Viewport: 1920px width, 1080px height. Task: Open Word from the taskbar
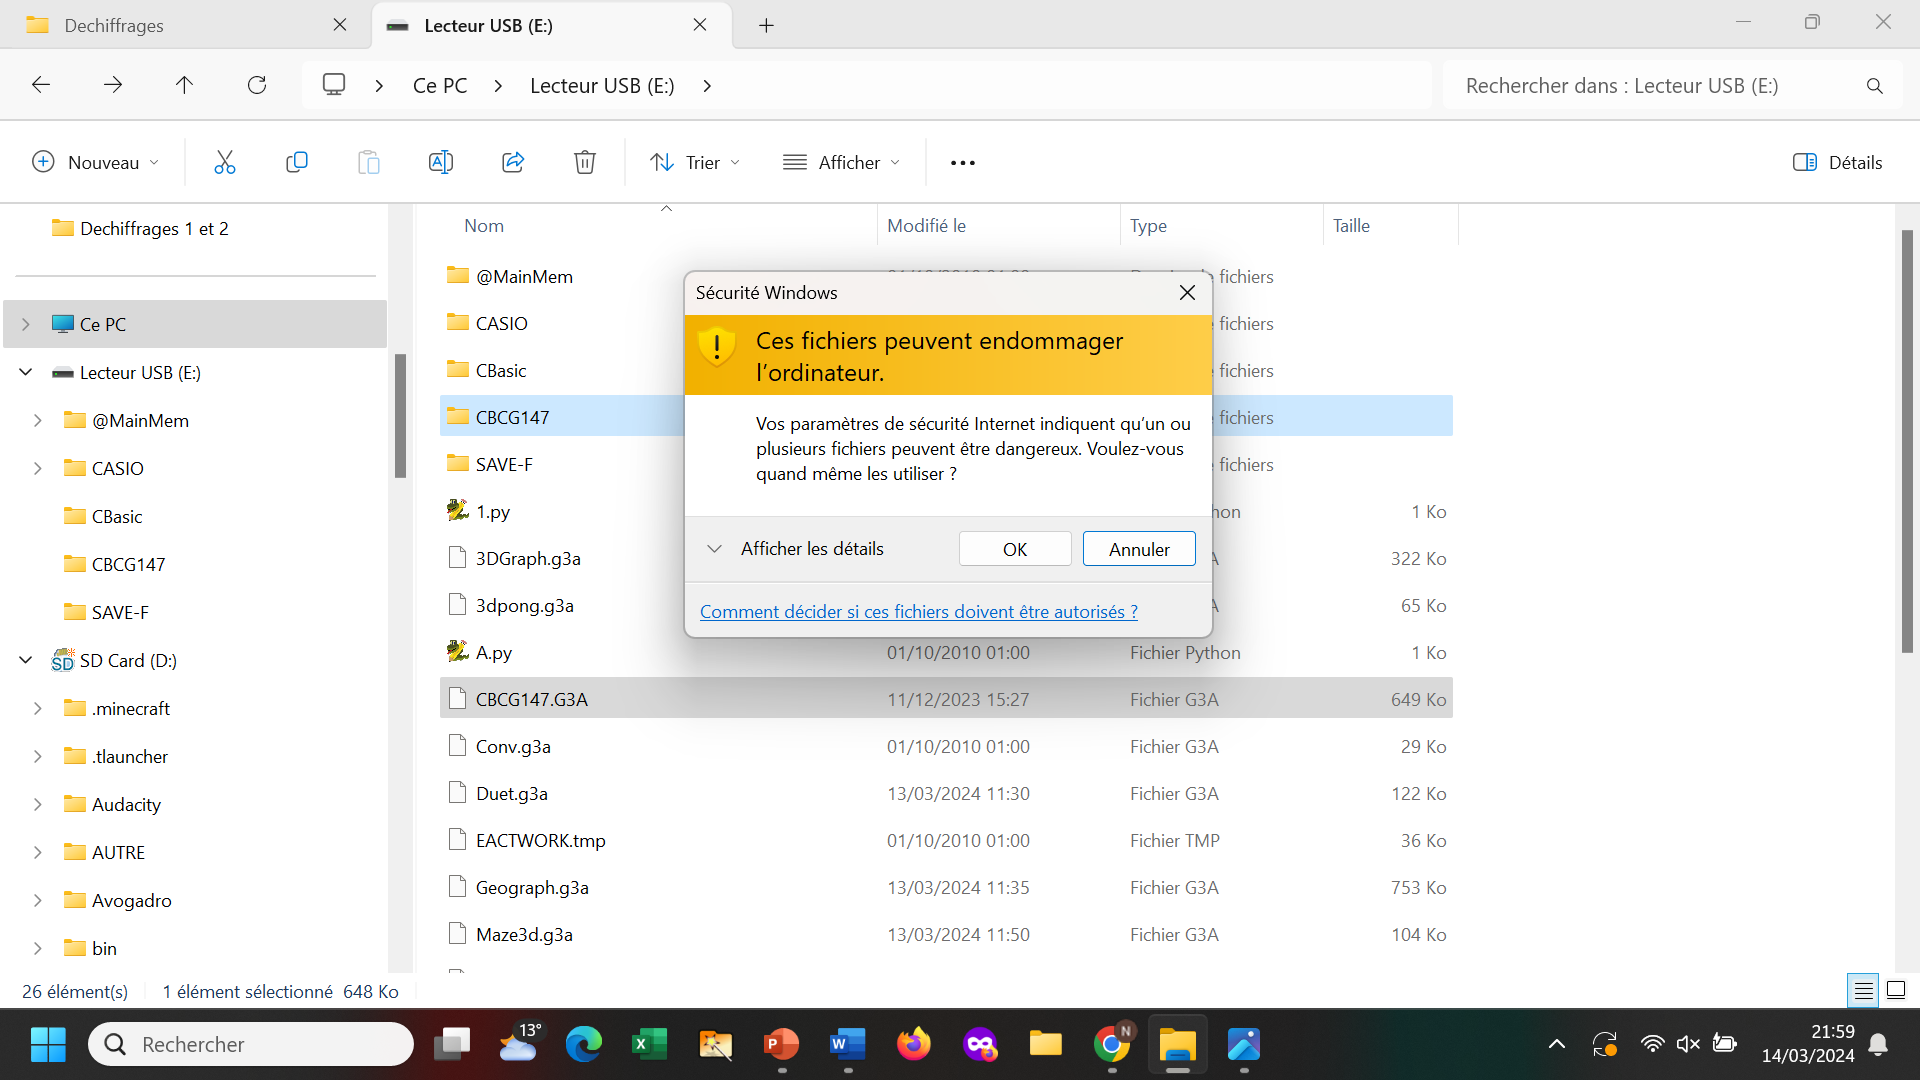pos(848,1044)
